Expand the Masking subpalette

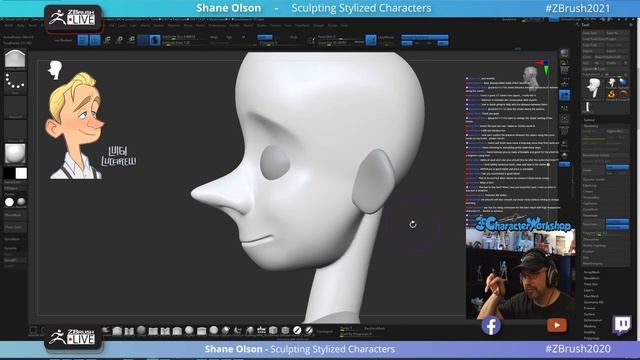590,327
